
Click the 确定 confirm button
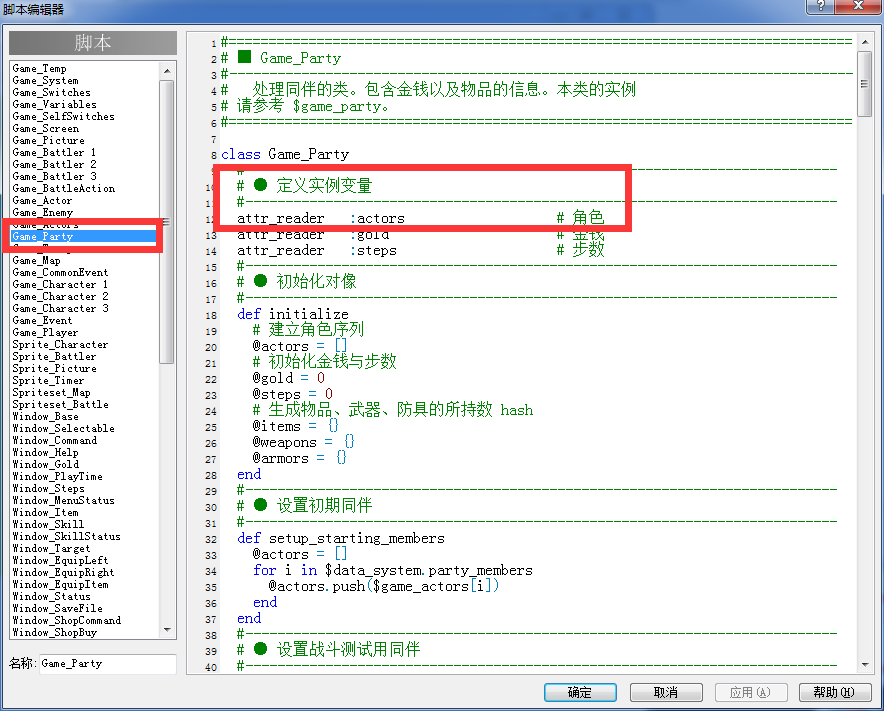point(580,692)
